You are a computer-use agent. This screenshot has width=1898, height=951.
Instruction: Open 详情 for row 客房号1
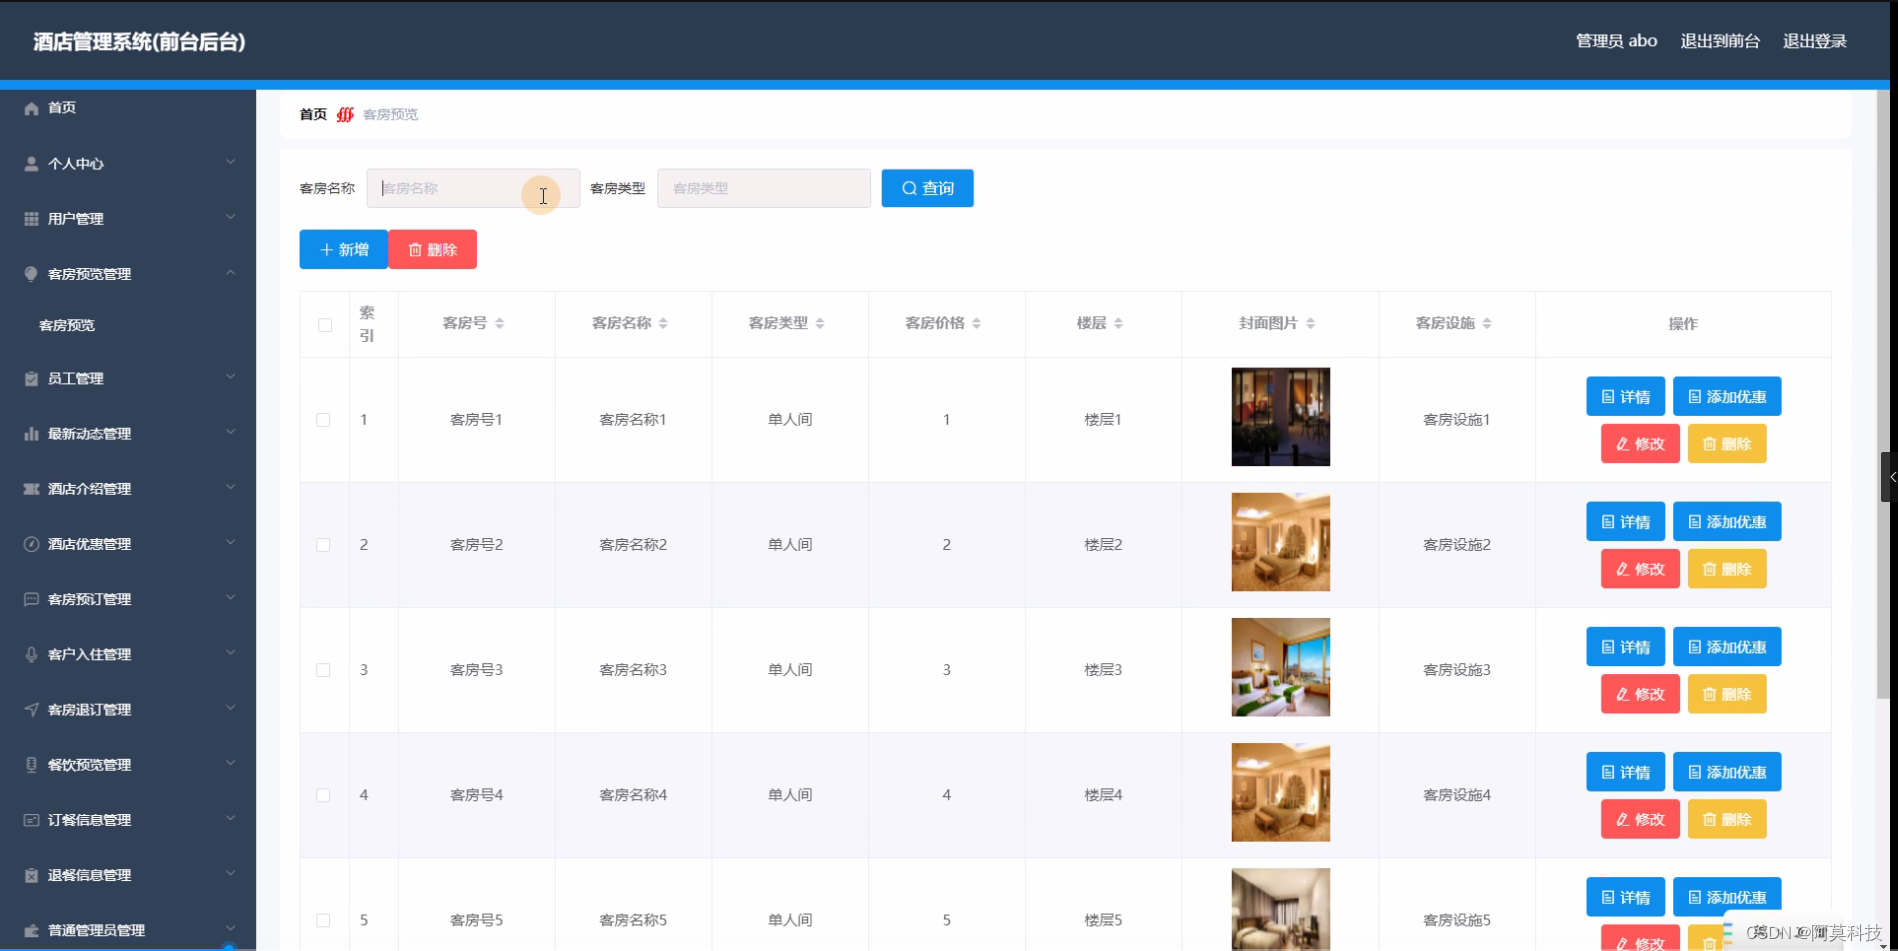(1625, 397)
